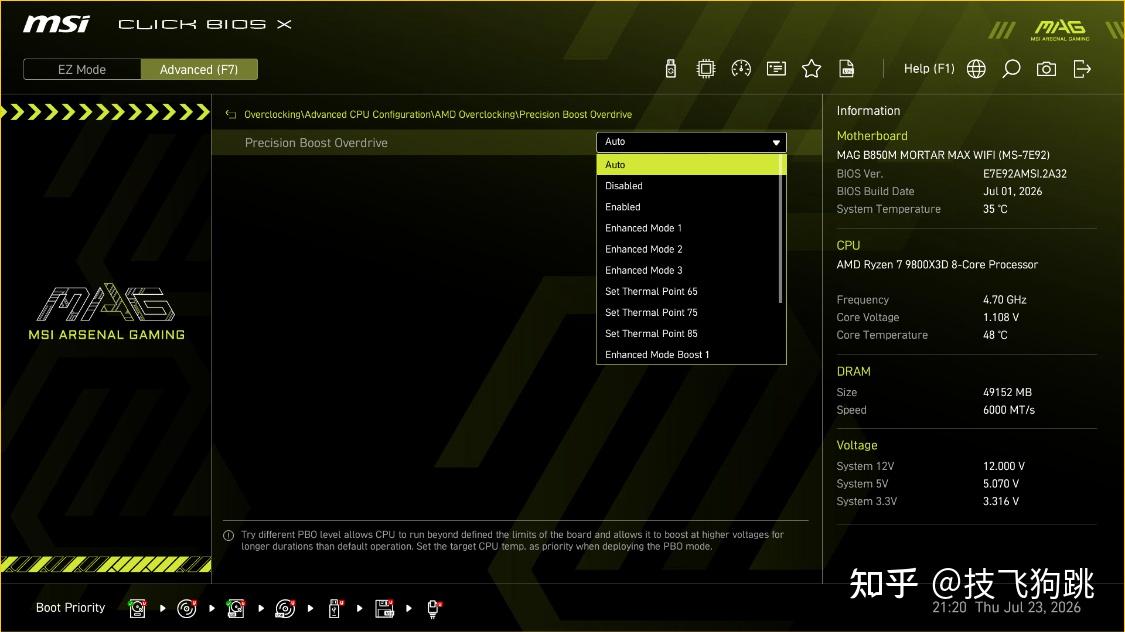The width and height of the screenshot is (1125, 632).
Task: Switch to the Advanced (F7) tab
Action: (x=199, y=70)
